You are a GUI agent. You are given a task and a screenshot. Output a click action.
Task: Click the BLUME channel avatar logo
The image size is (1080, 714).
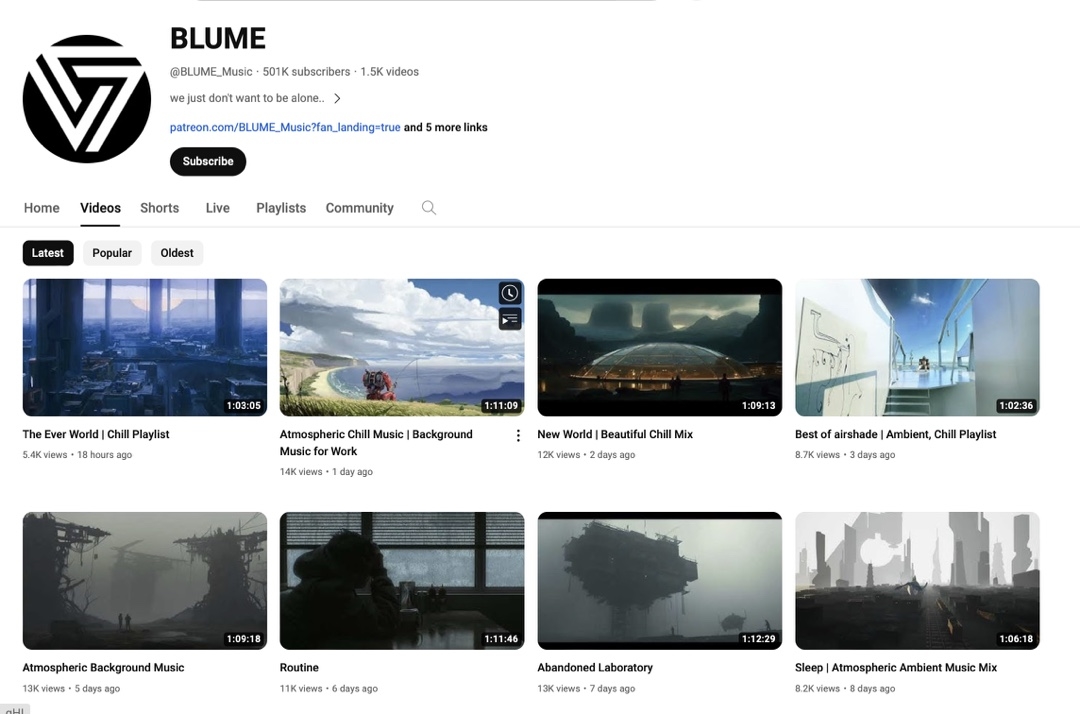[x=87, y=99]
